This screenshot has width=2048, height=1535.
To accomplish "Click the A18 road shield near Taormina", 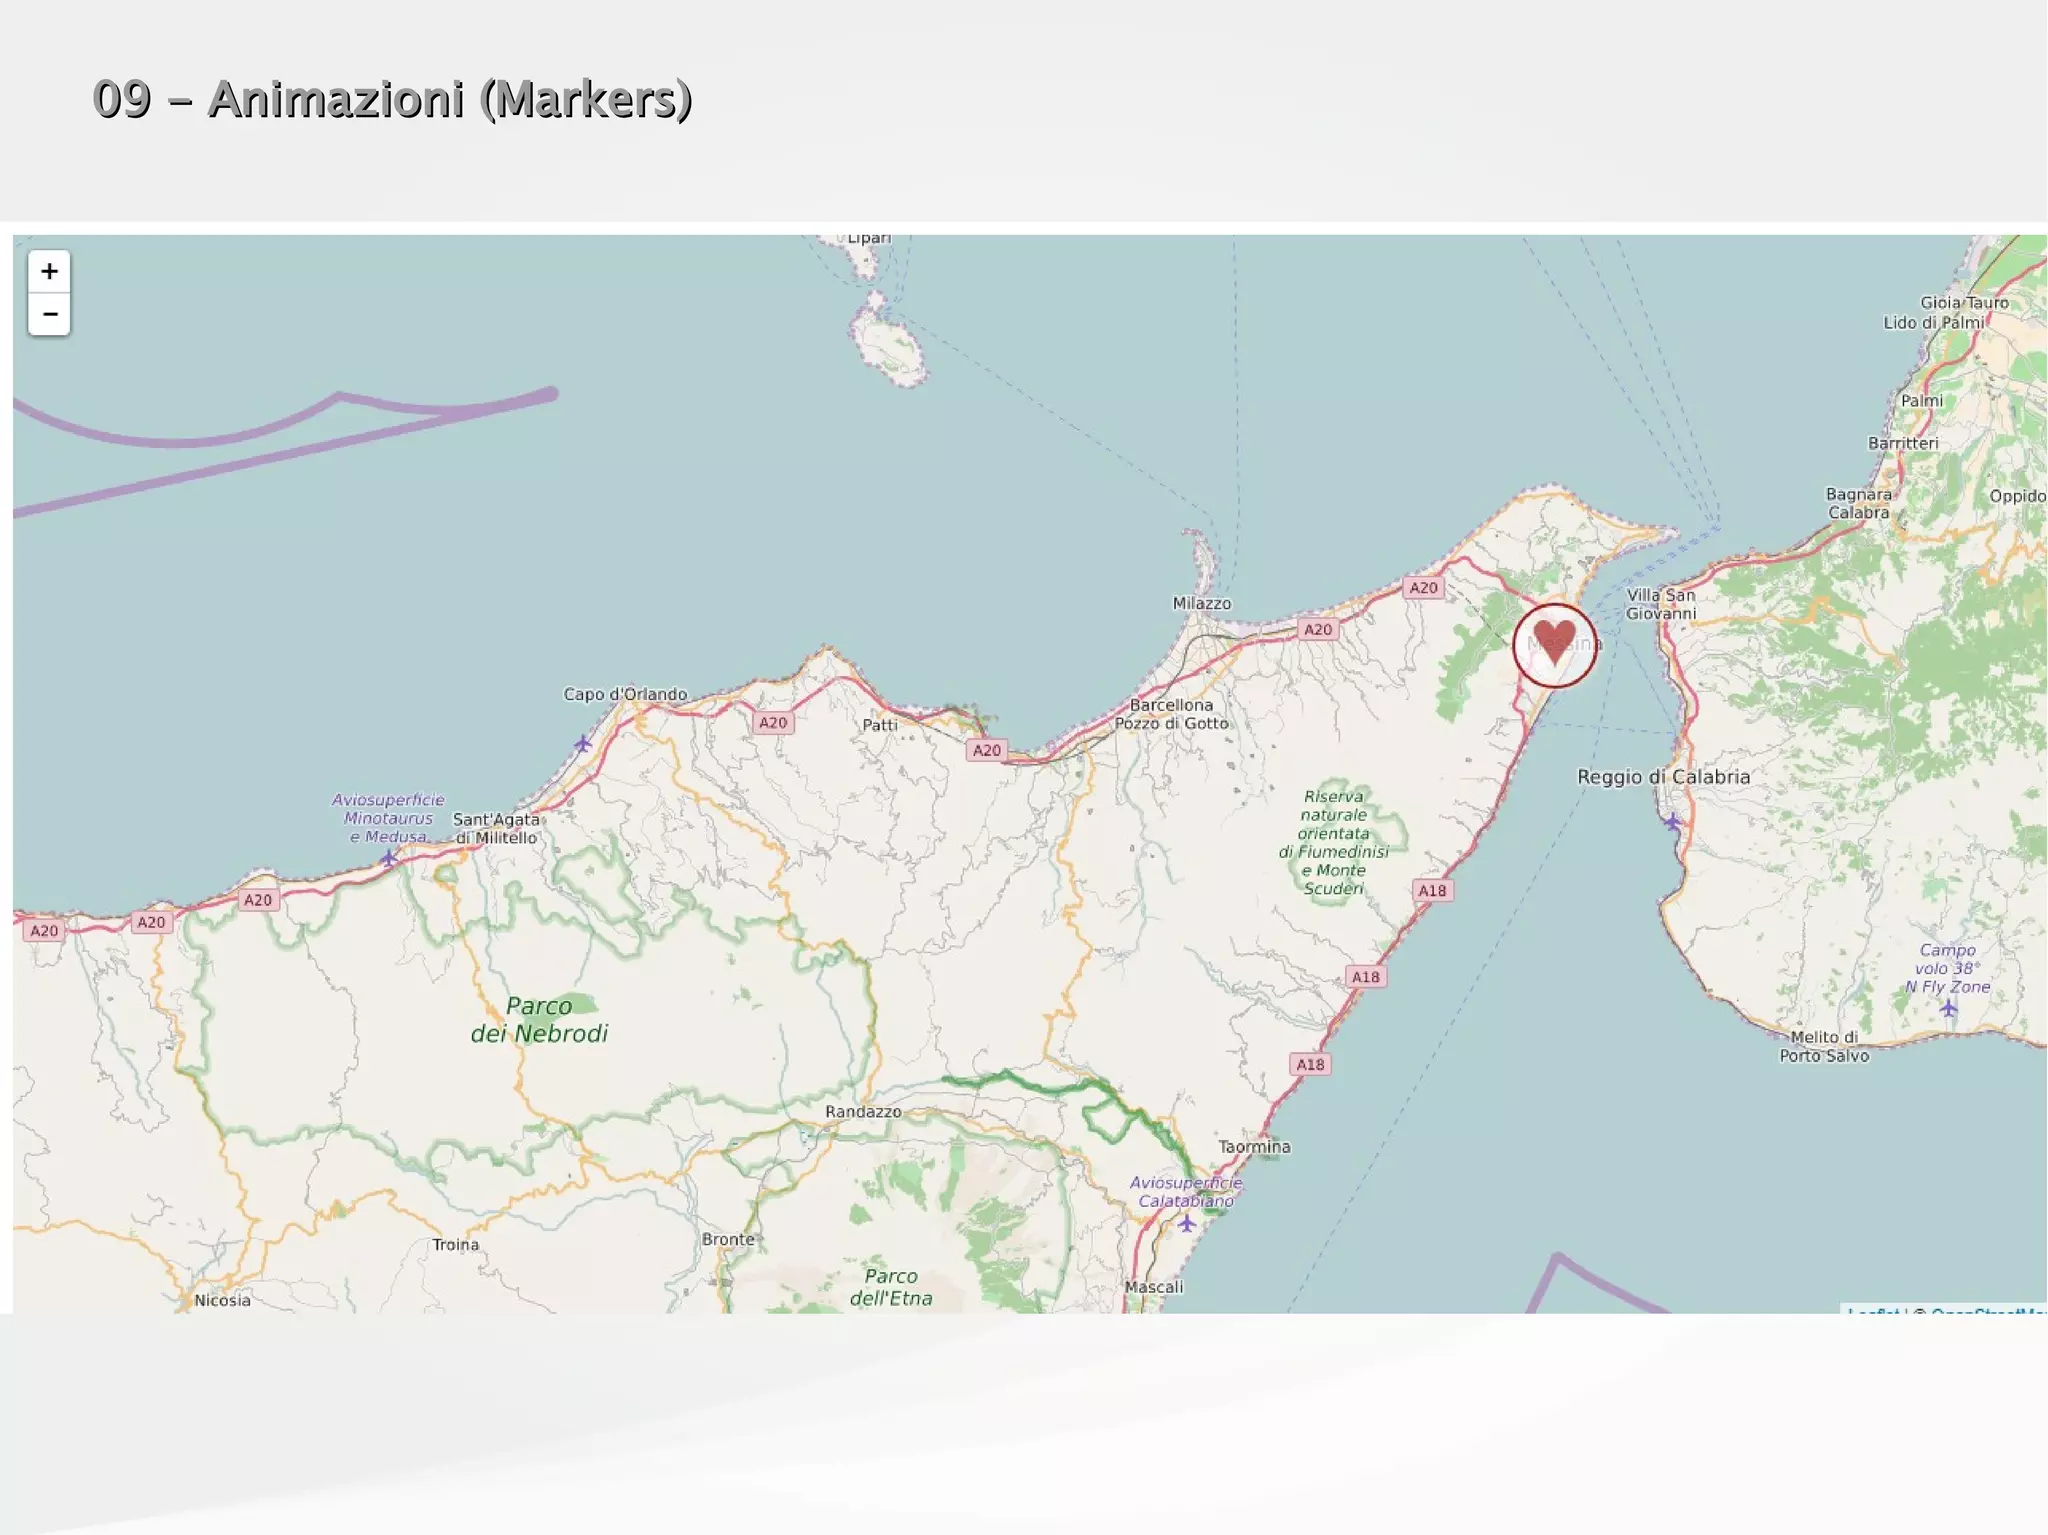I will 1310,1064.
